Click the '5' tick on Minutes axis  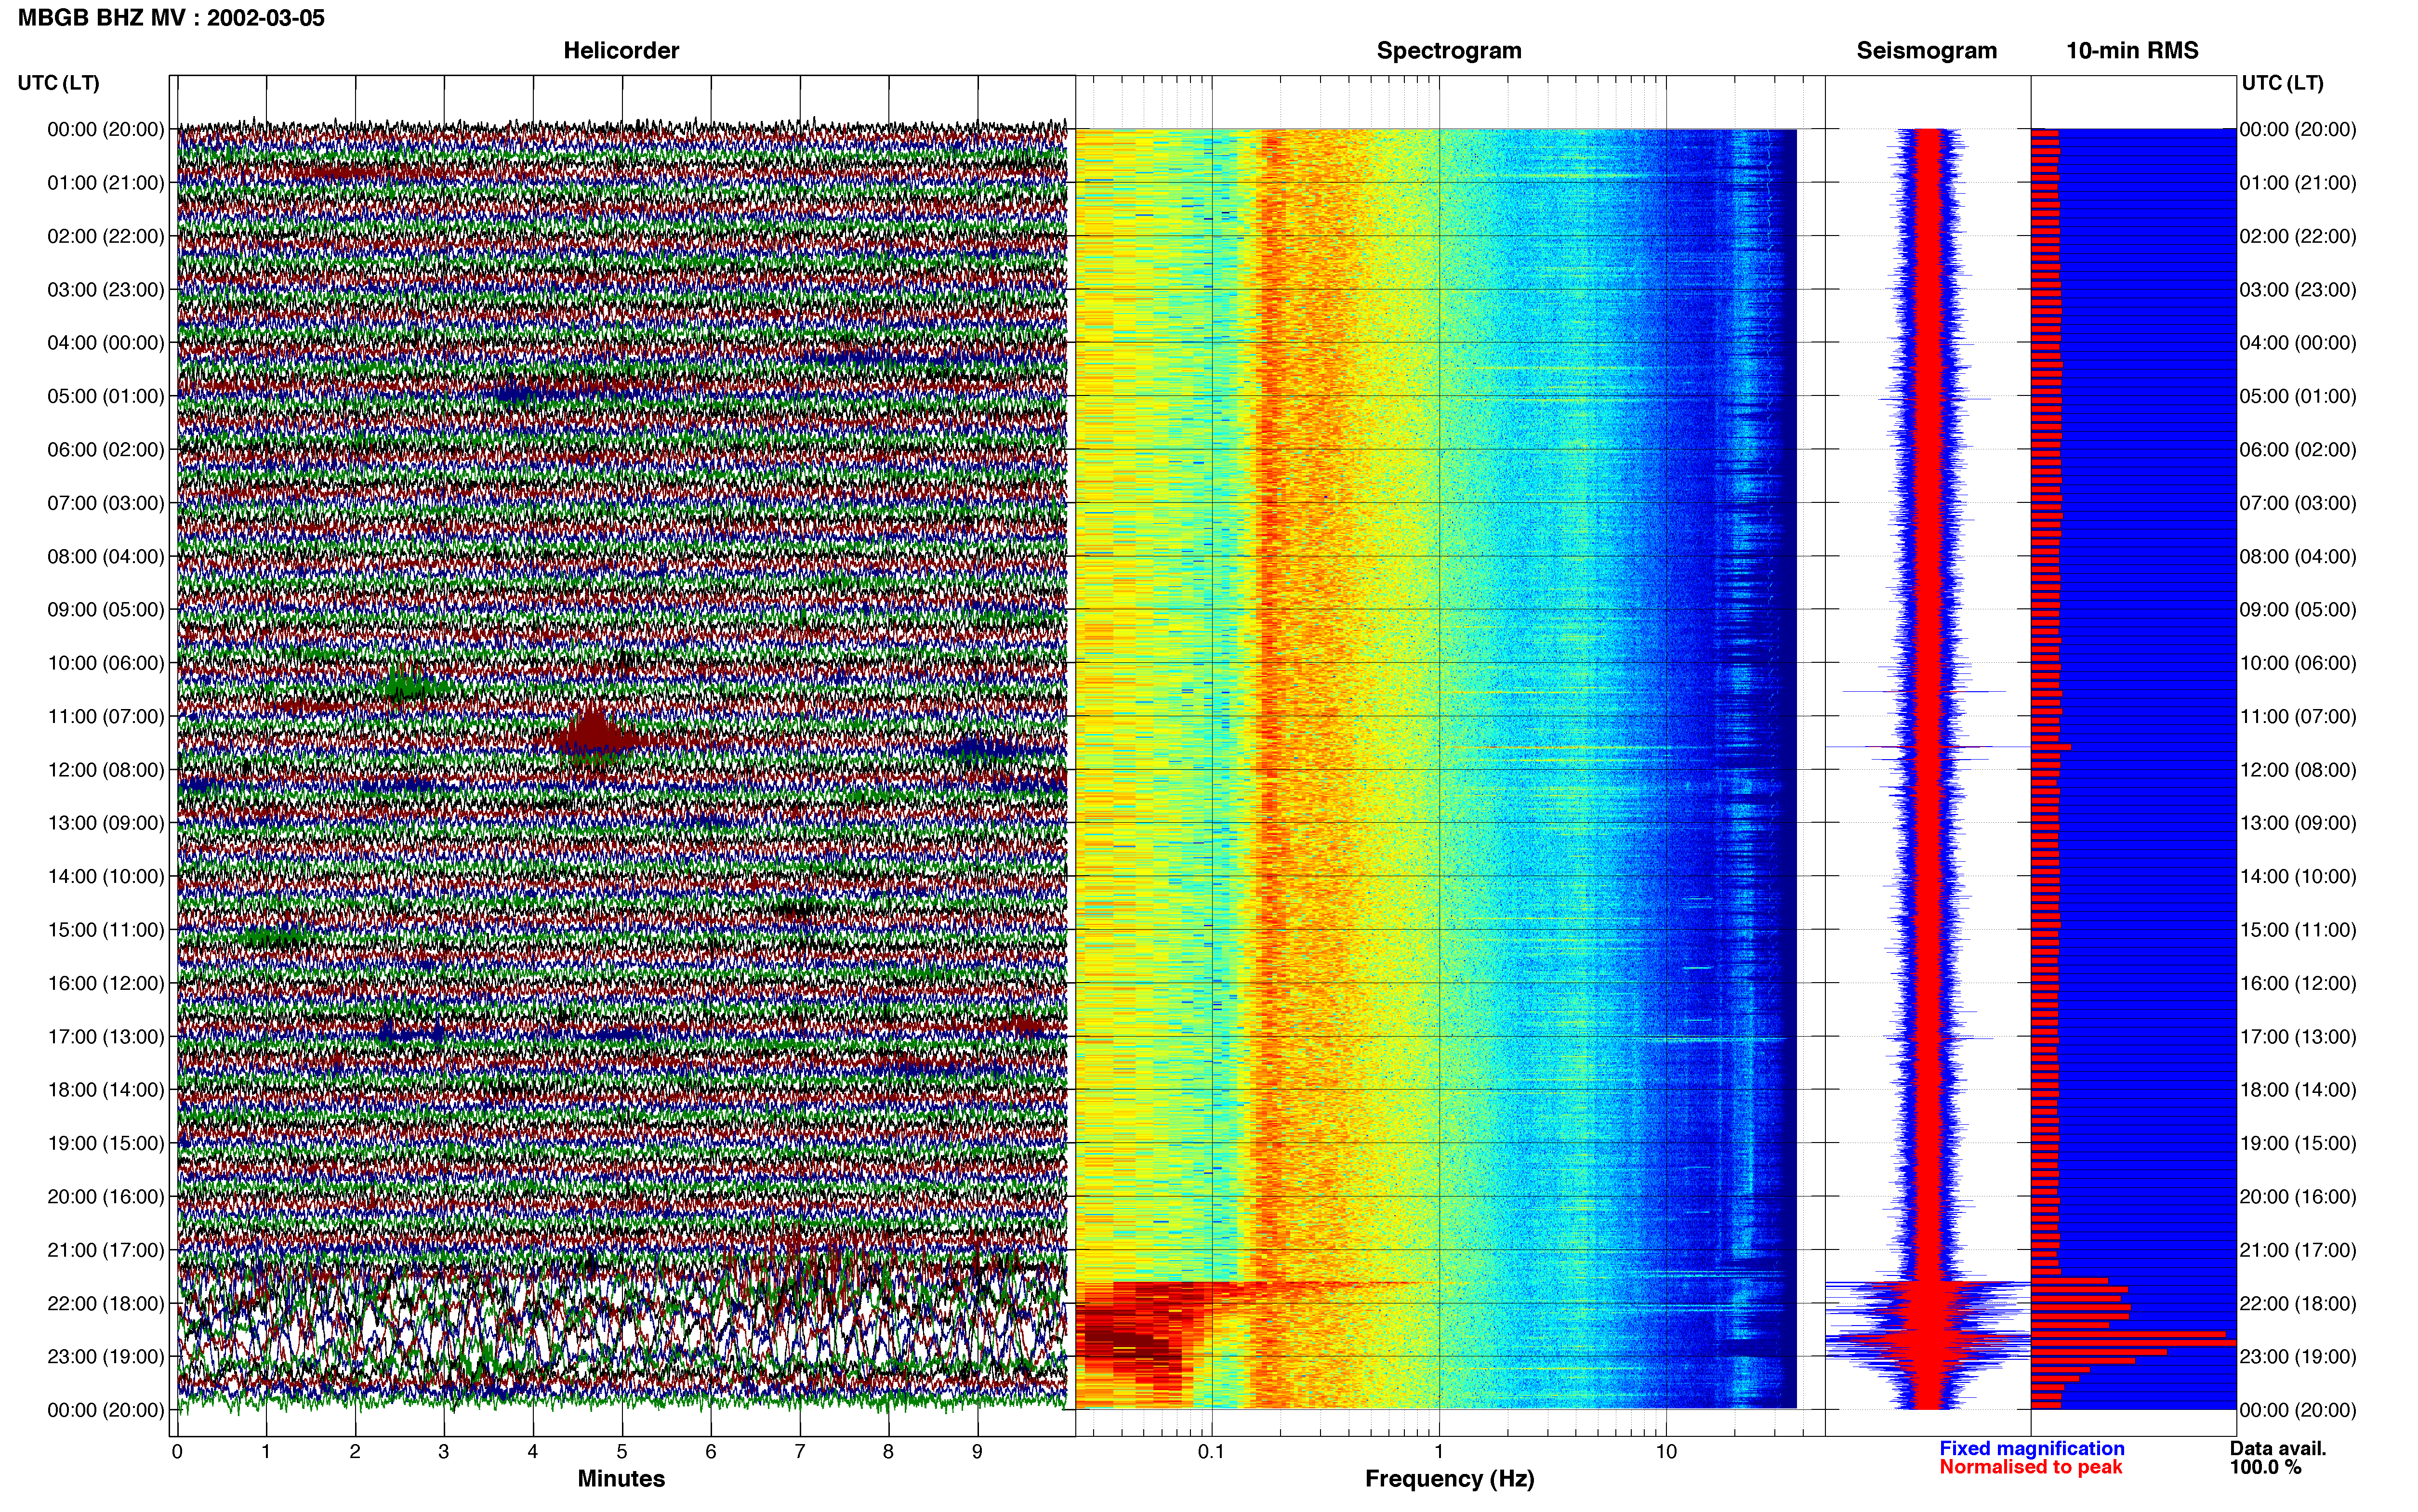pos(622,1452)
